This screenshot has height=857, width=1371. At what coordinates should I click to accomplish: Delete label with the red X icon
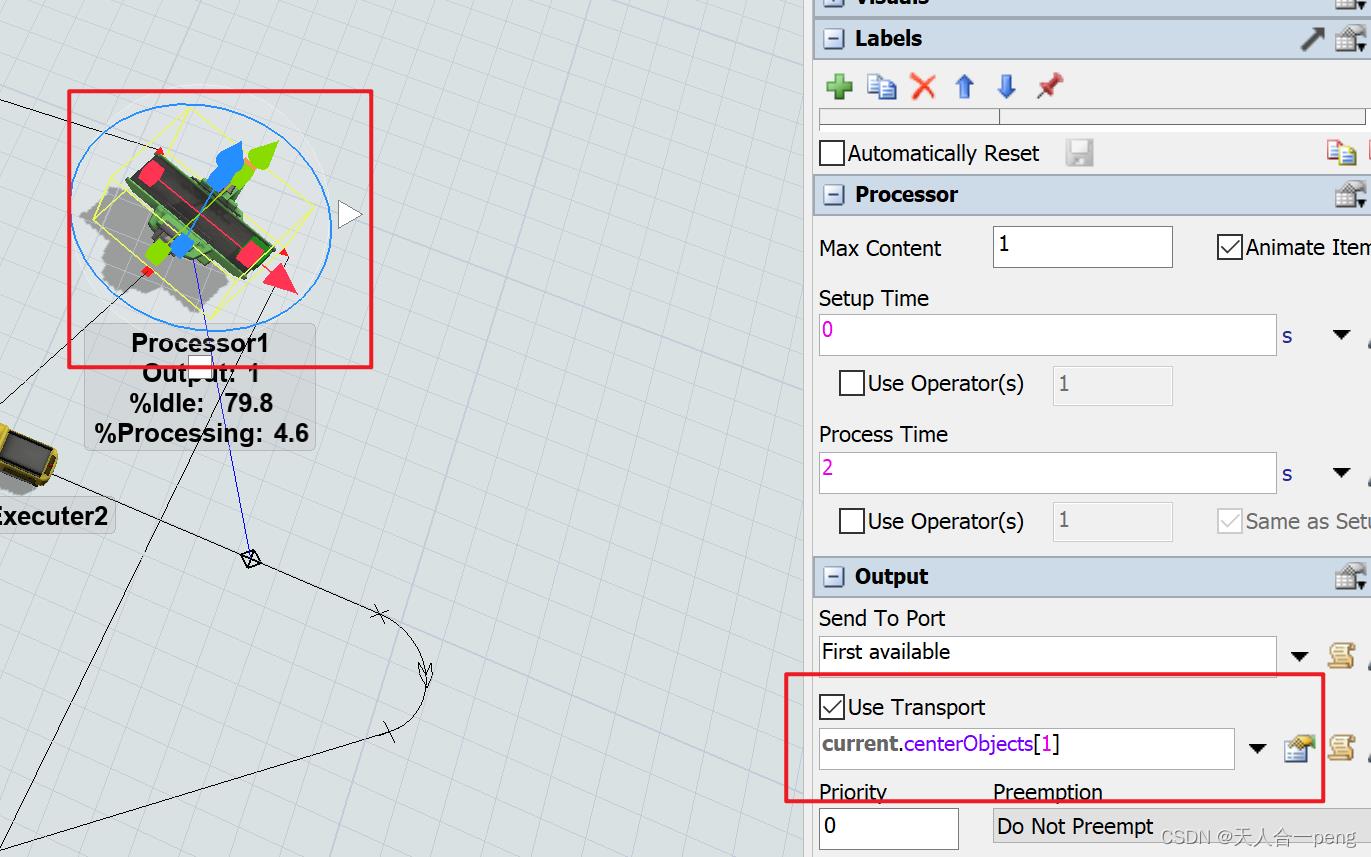click(x=923, y=86)
